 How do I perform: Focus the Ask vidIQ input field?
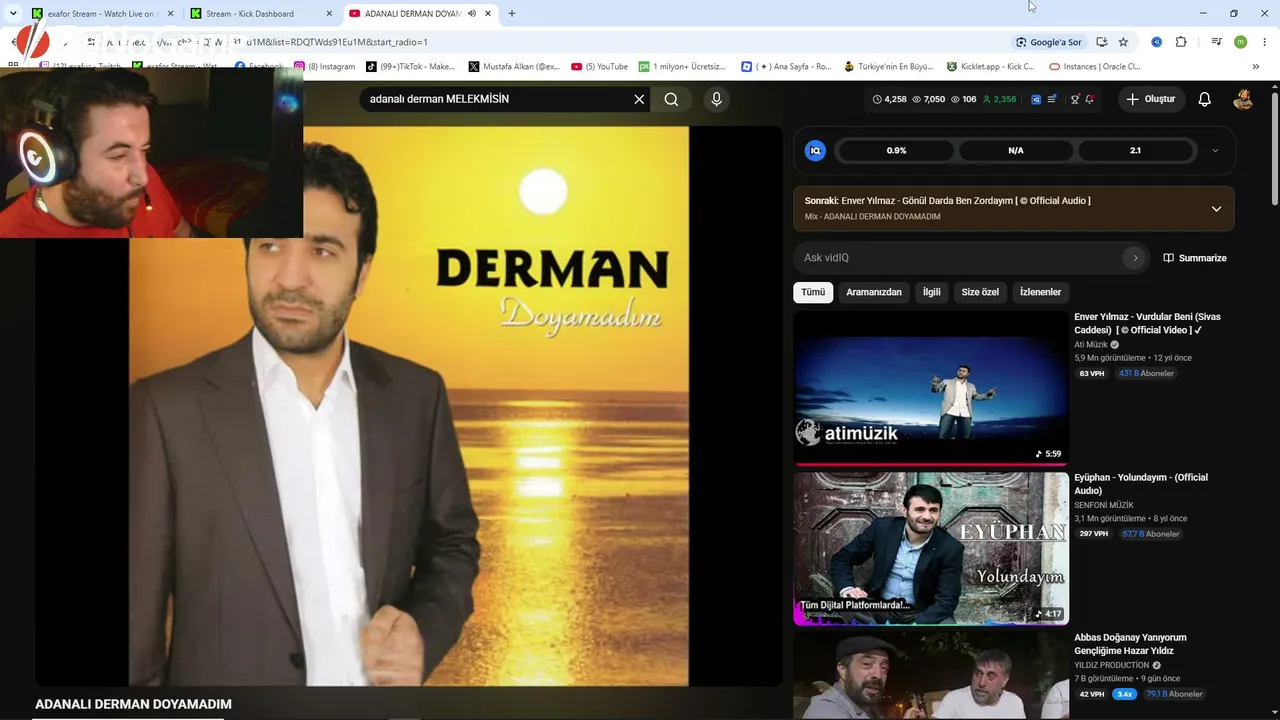[x=960, y=258]
